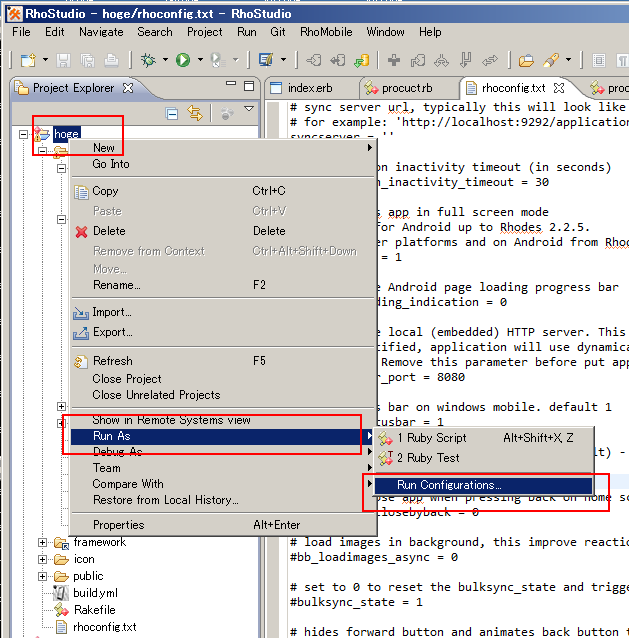Click the Open Perspective toolbar icon
Image resolution: width=629 pixels, height=638 pixels.
coord(266,60)
